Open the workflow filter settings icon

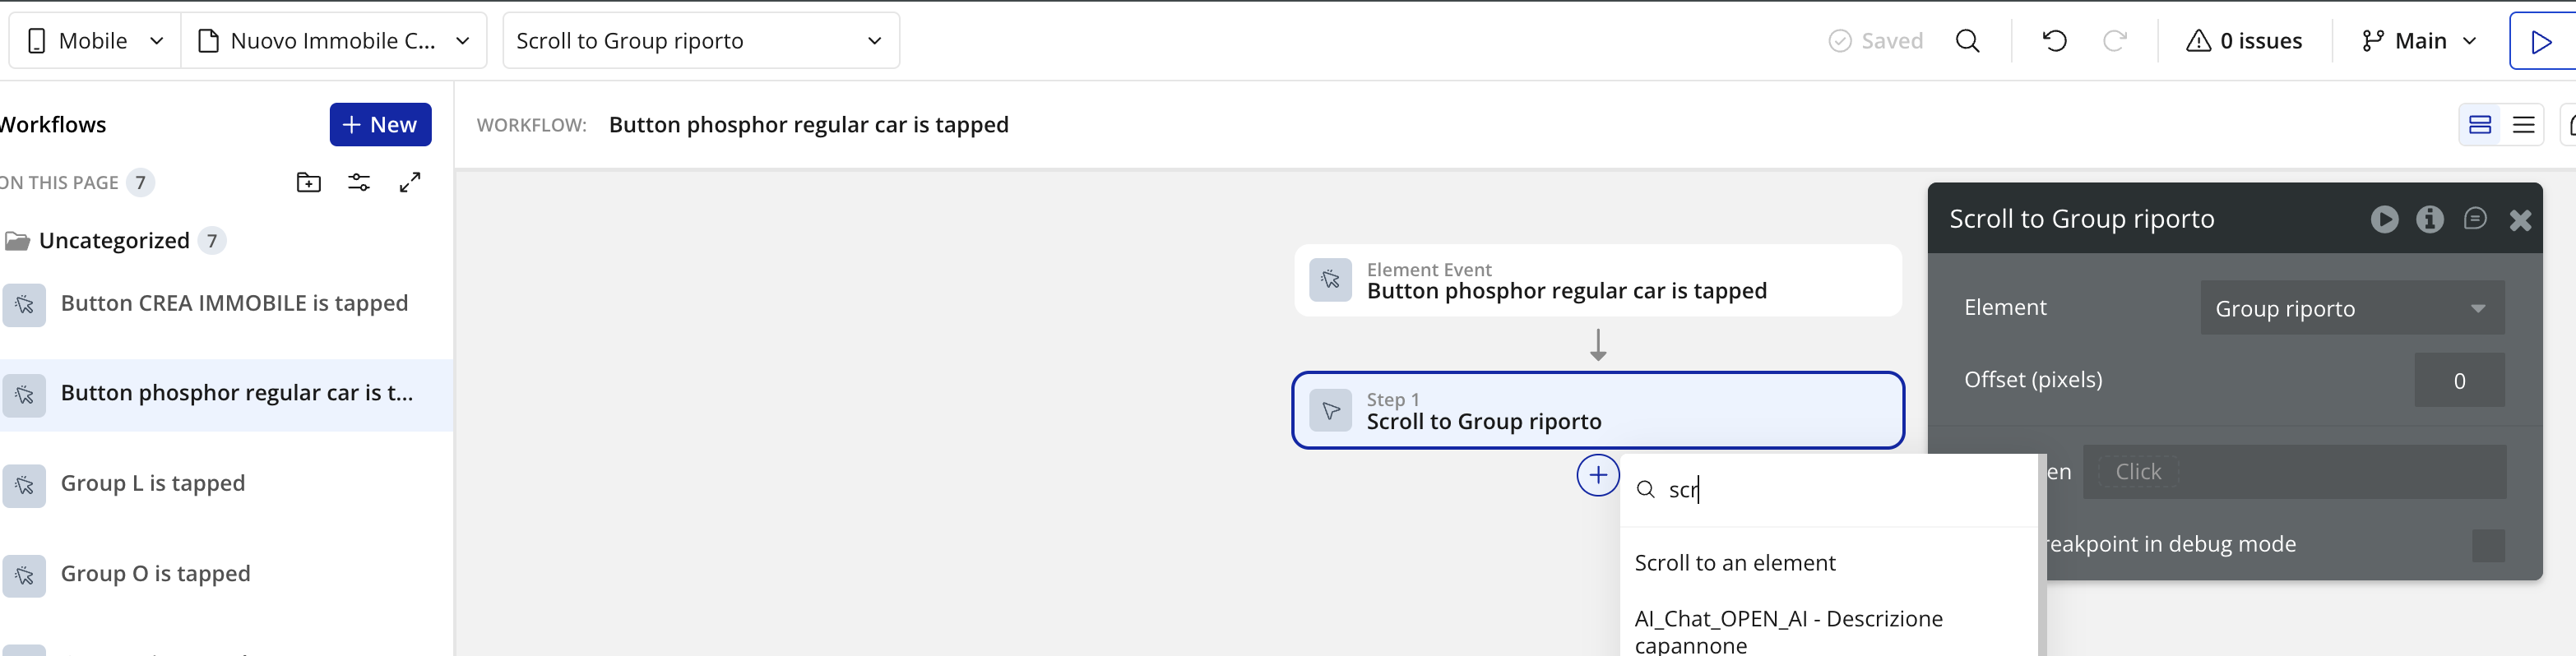click(x=359, y=182)
